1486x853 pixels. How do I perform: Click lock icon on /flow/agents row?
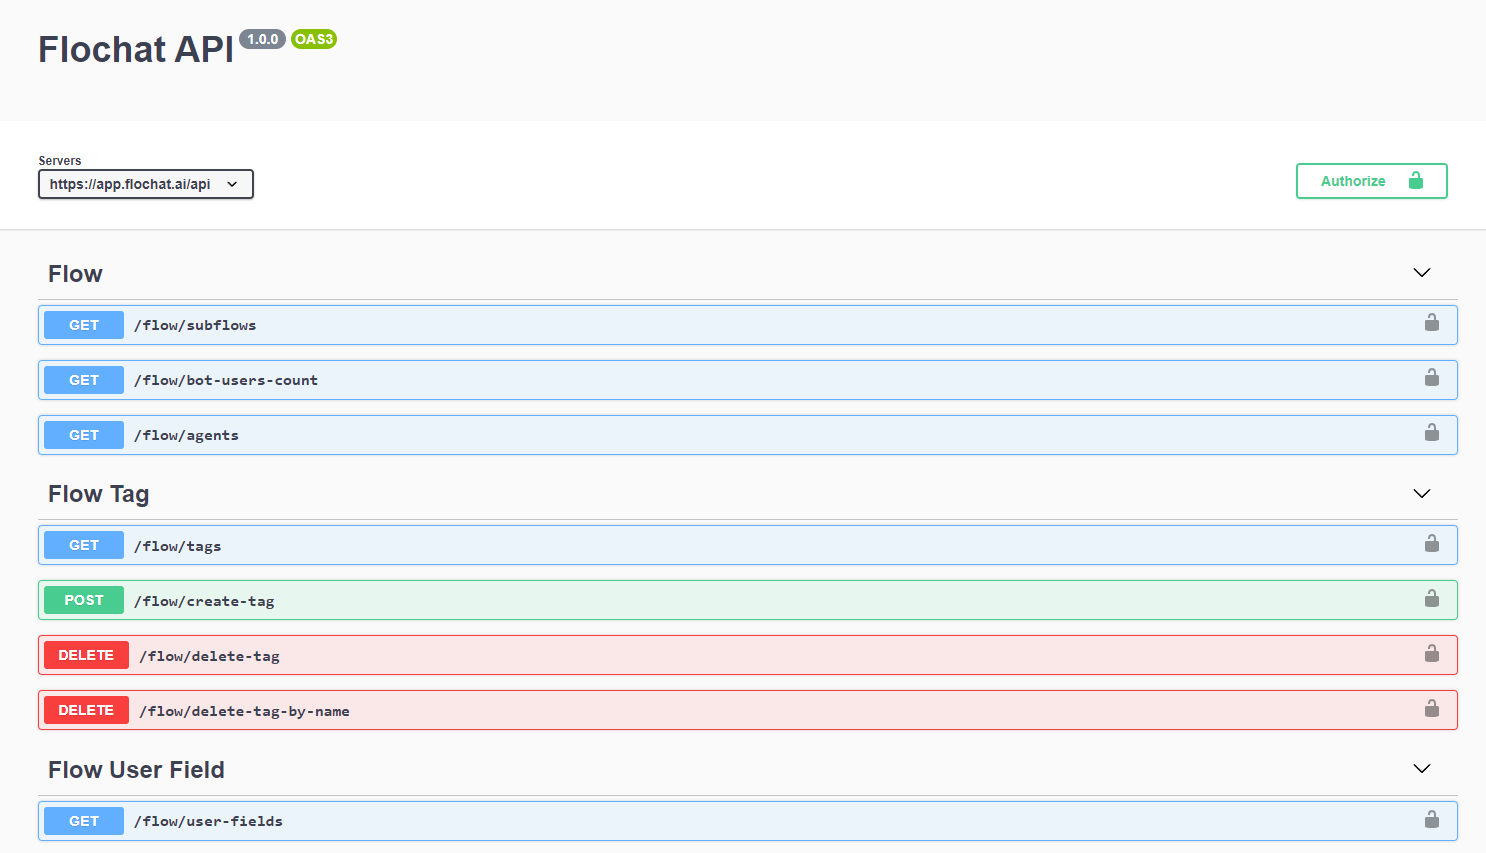[x=1432, y=432]
